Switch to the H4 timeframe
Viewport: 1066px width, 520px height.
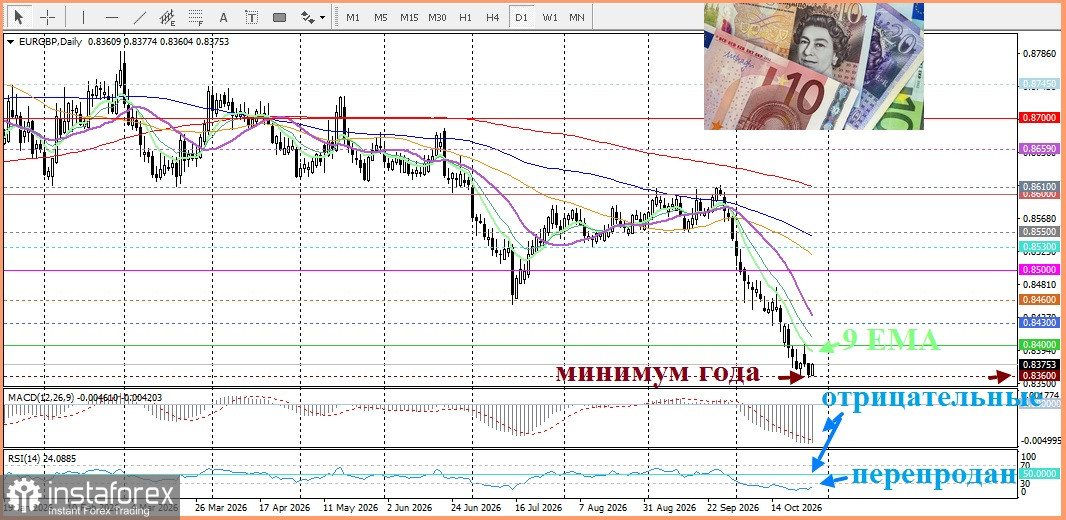[x=493, y=17]
